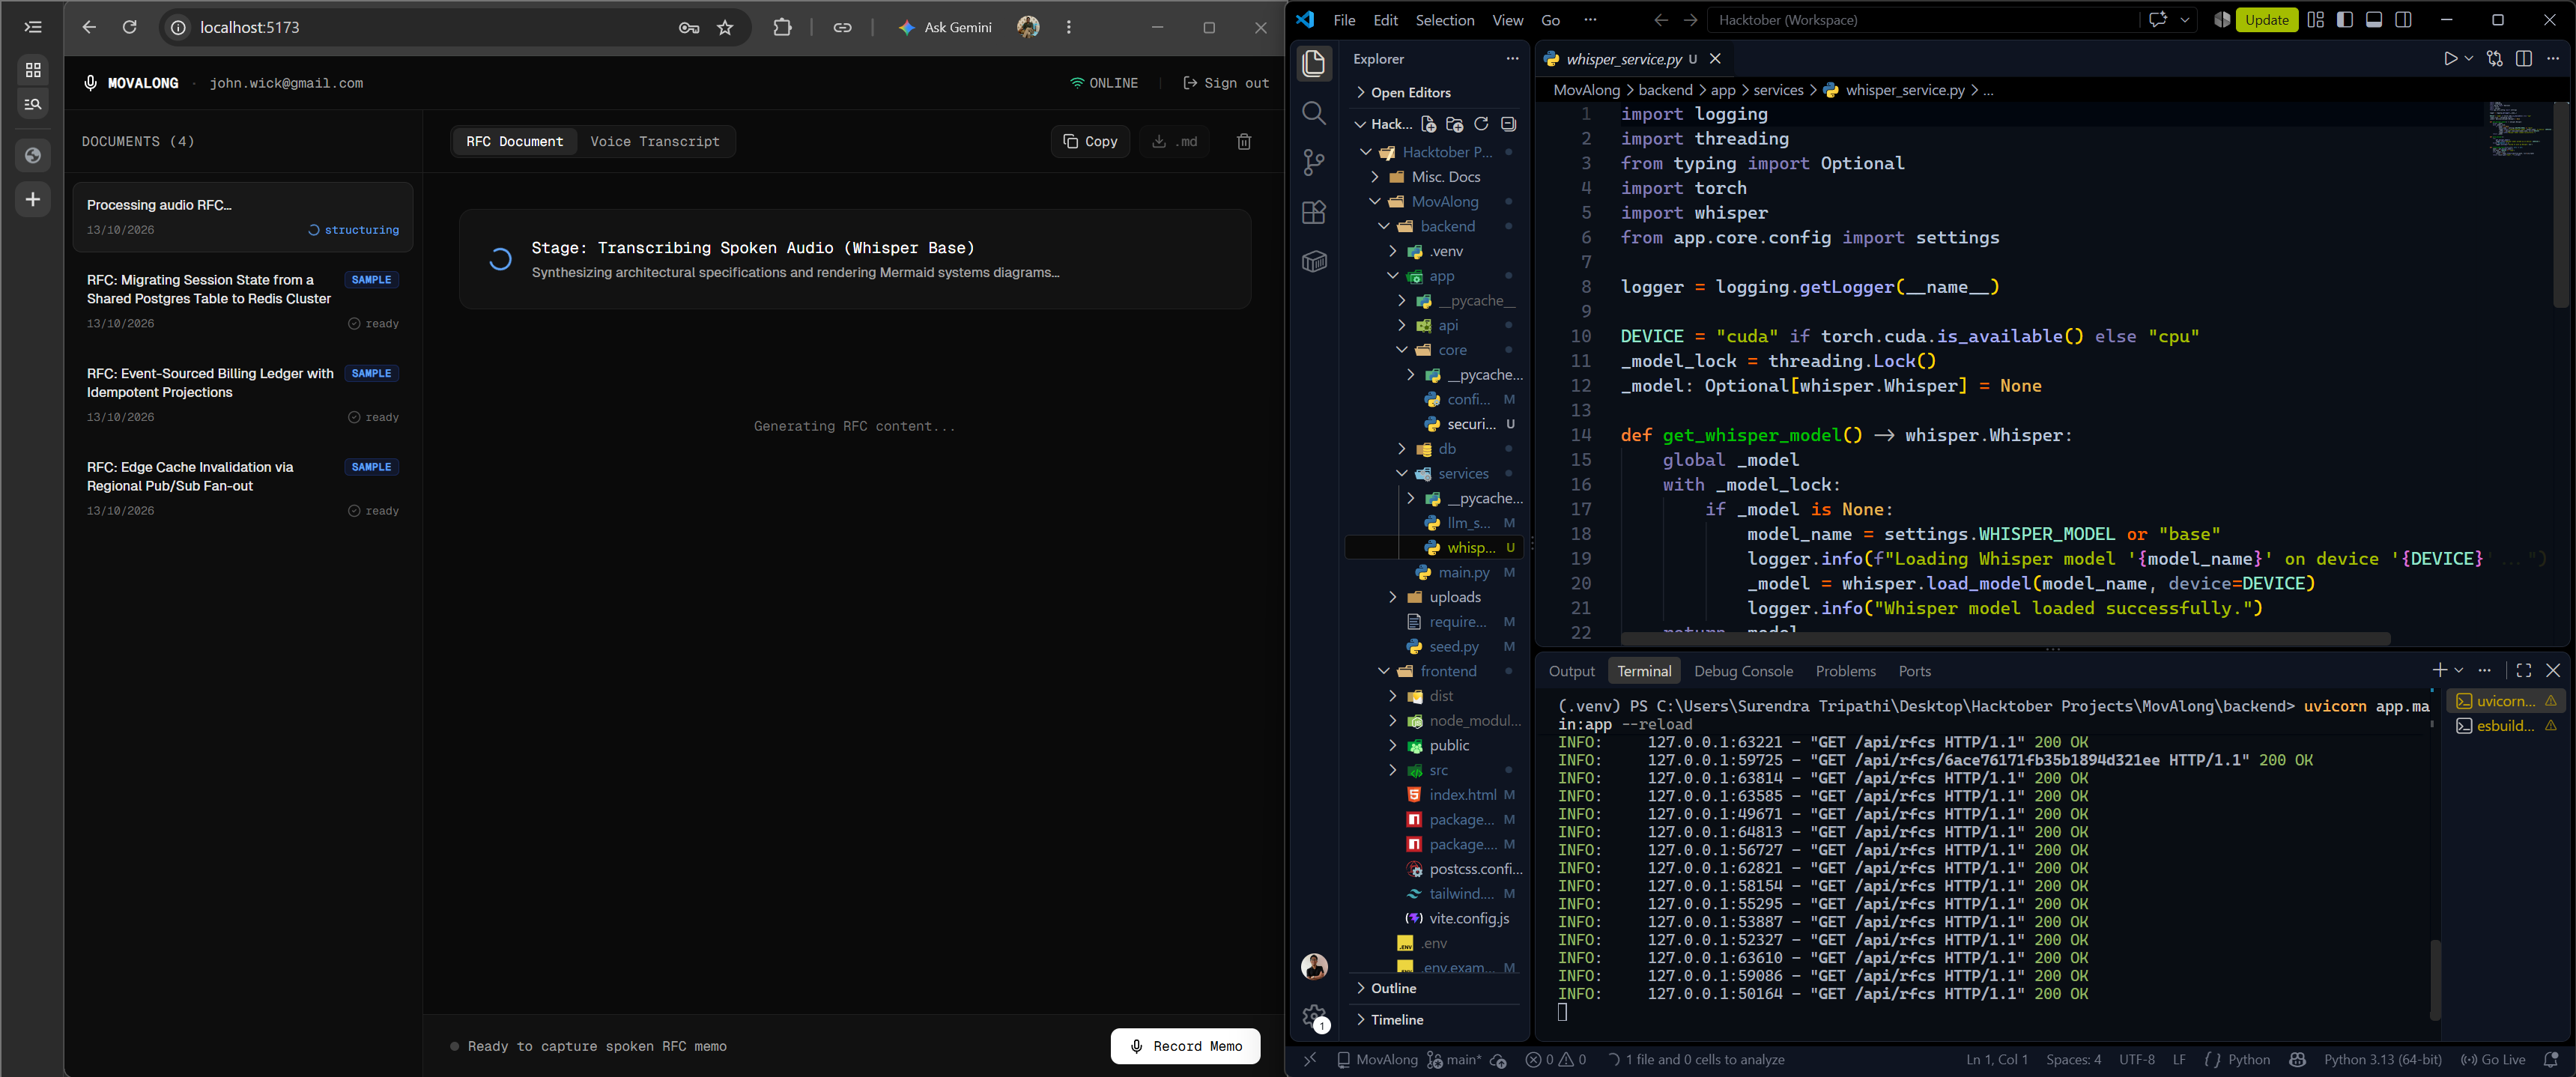Click Sign out in MovAlong header
The width and height of the screenshot is (2576, 1077).
tap(1226, 83)
